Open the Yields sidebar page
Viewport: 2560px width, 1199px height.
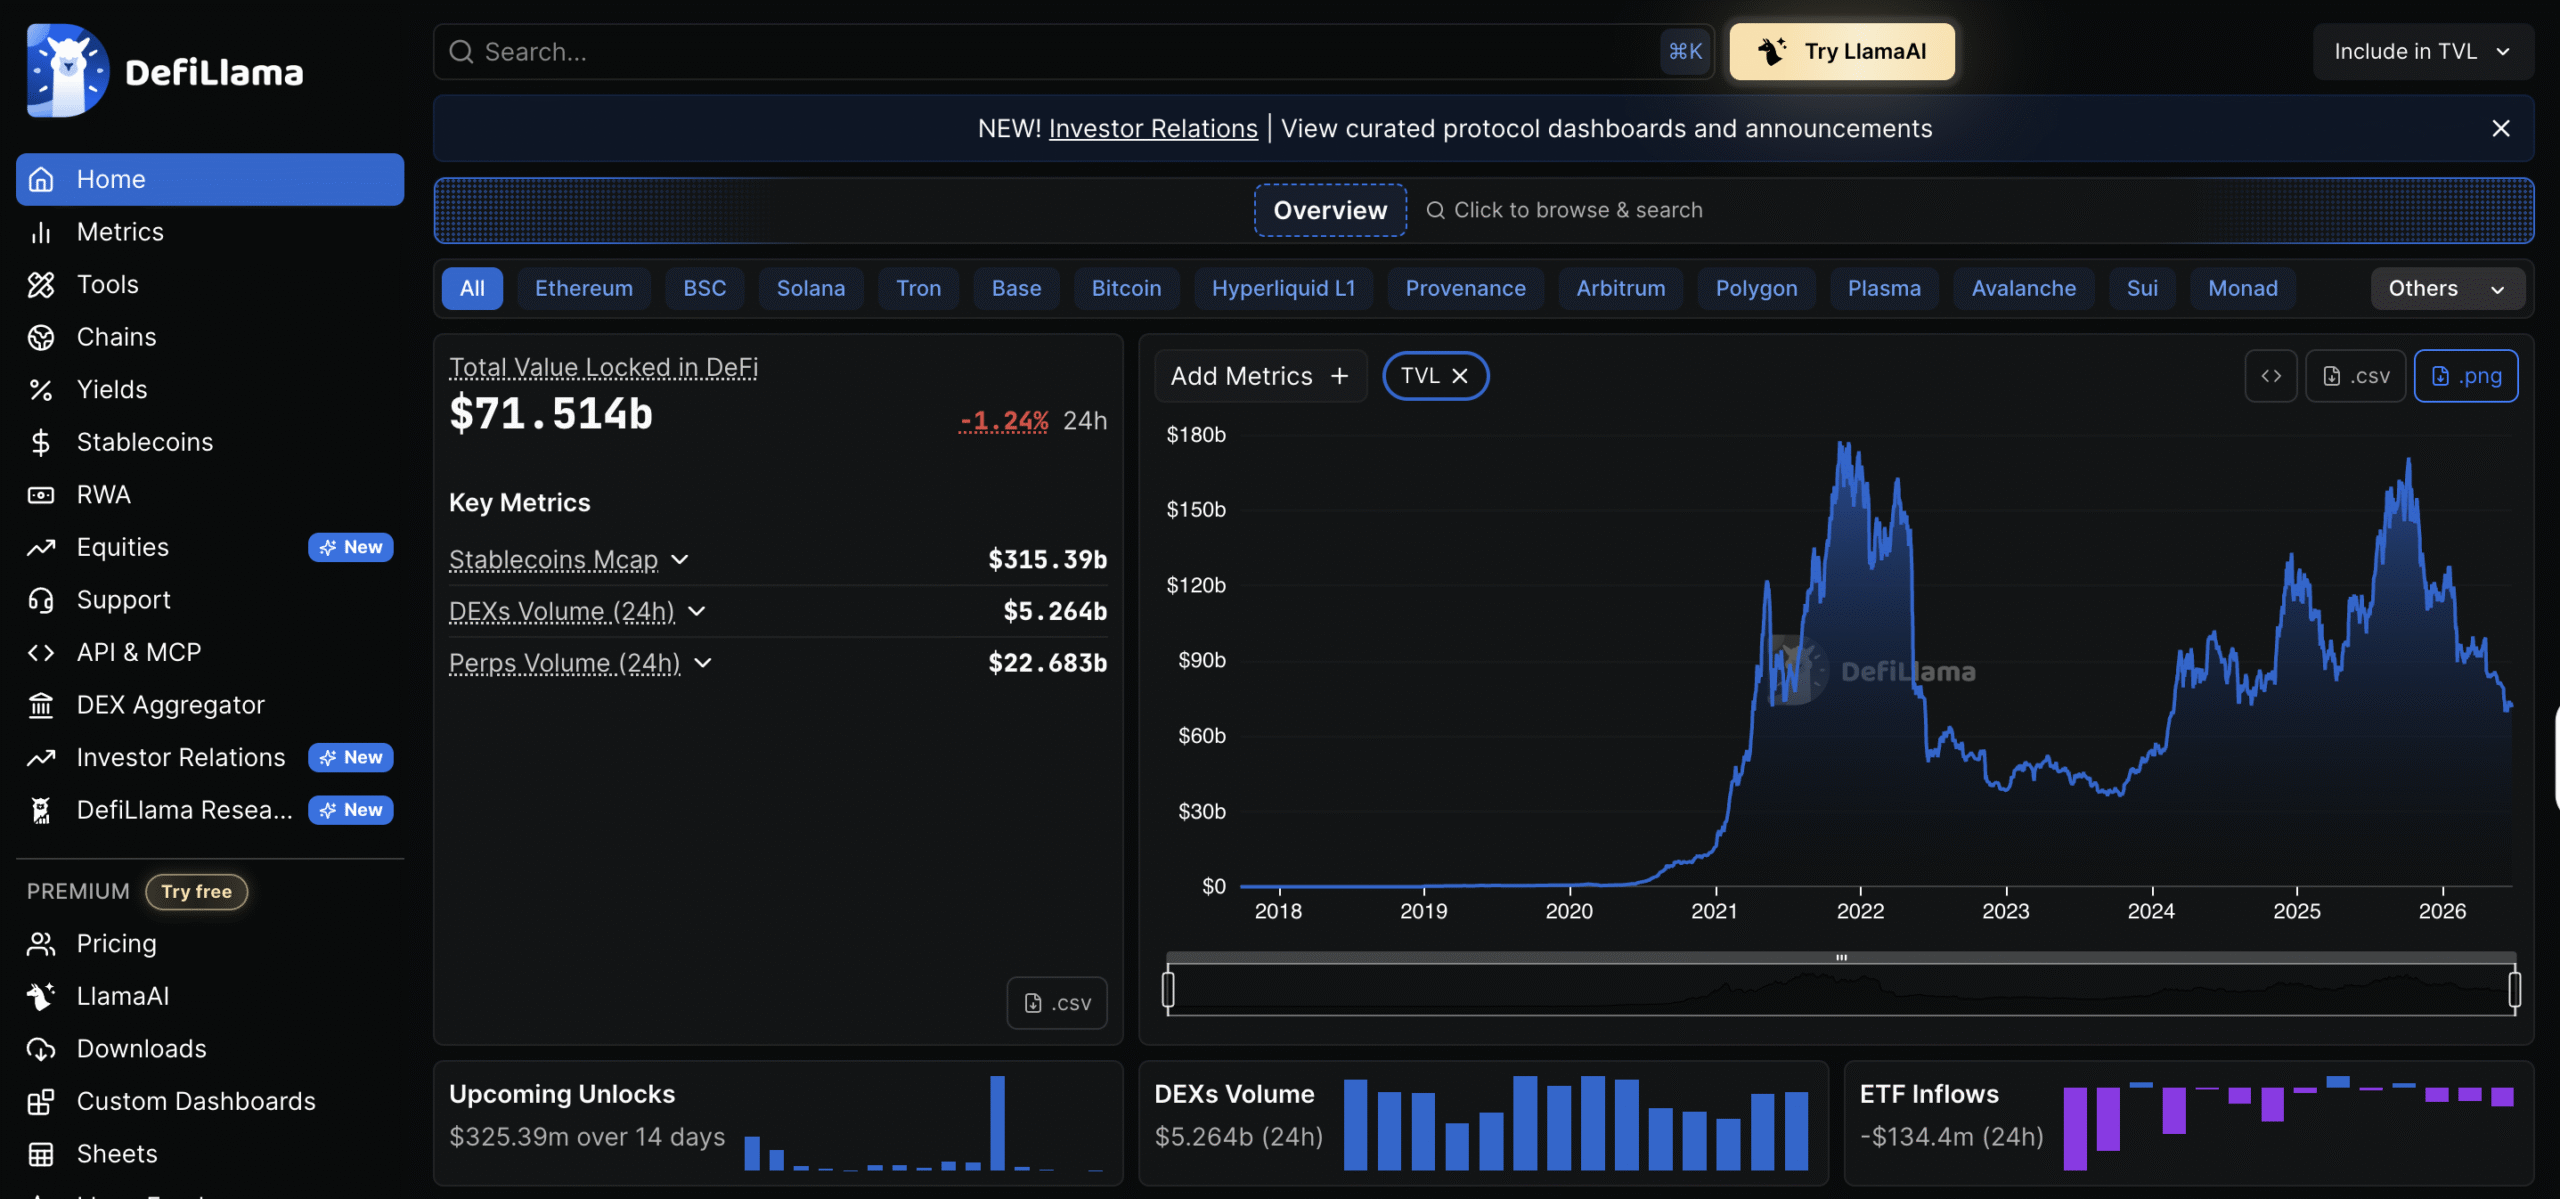(x=210, y=390)
